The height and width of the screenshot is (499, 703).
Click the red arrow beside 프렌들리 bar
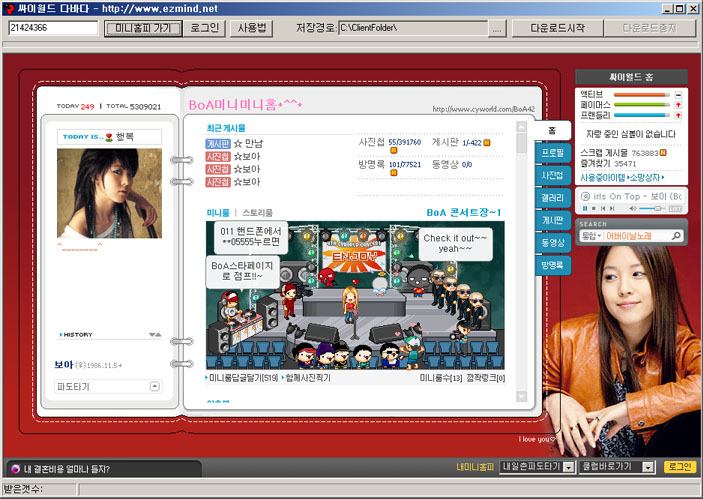[678, 115]
